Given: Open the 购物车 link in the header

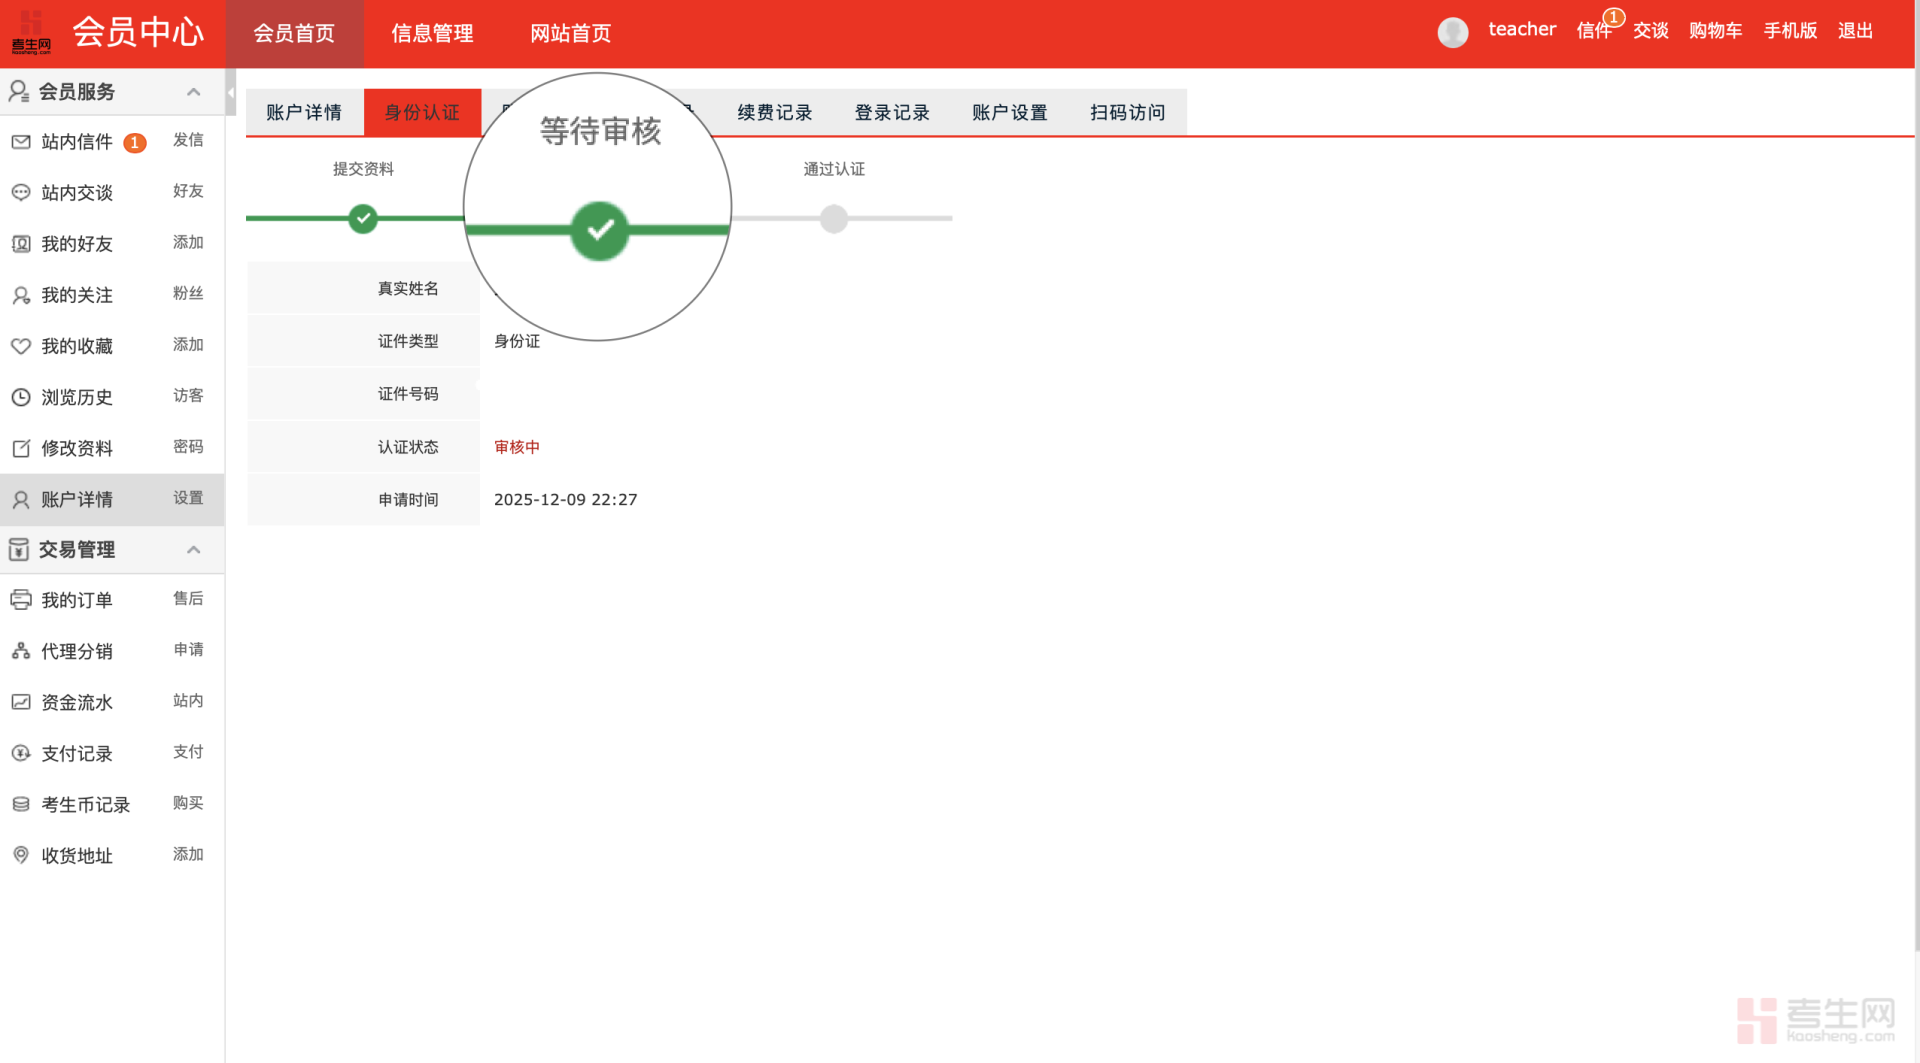Looking at the screenshot, I should (1715, 31).
